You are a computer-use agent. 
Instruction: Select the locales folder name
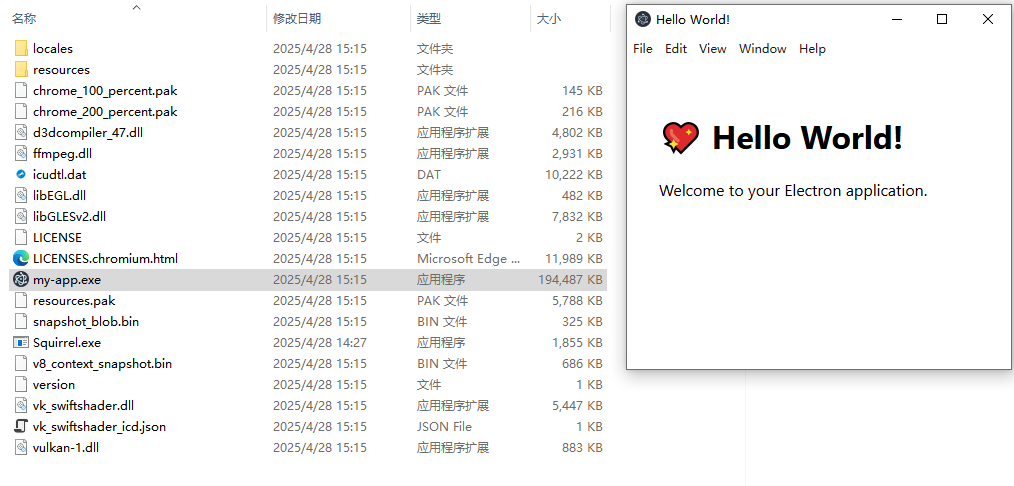coord(53,48)
